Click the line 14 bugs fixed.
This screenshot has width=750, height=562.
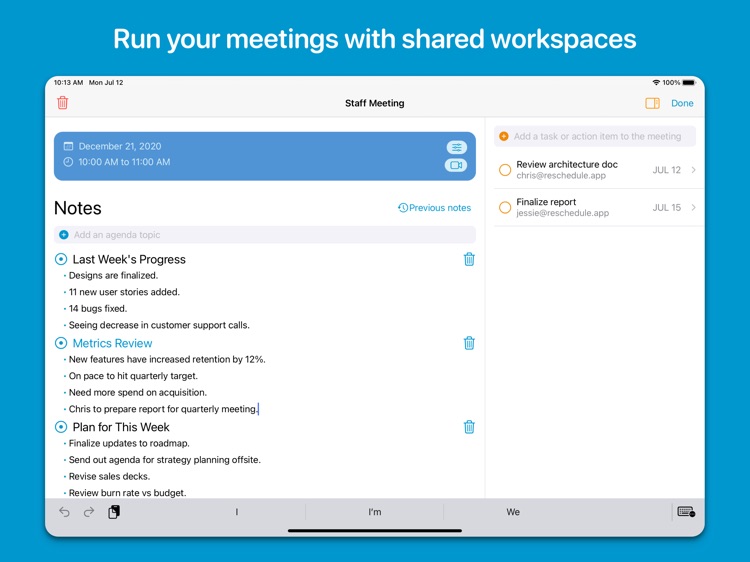(x=98, y=309)
